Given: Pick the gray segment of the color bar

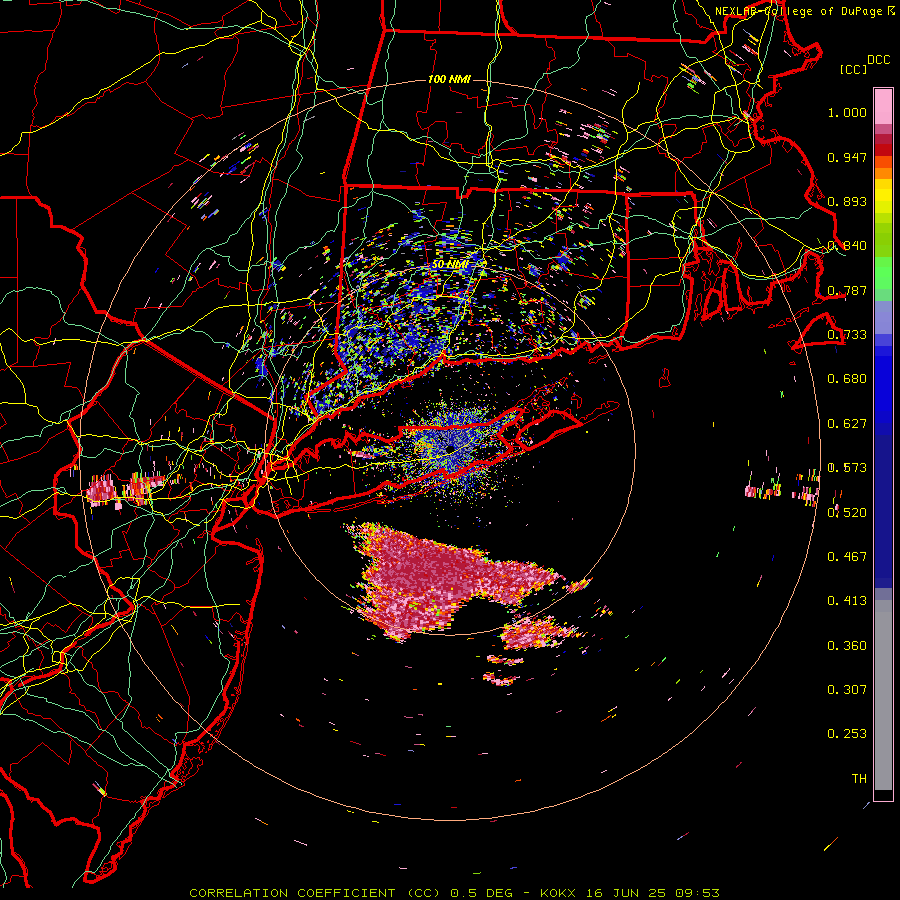Looking at the screenshot, I should pyautogui.click(x=883, y=695).
